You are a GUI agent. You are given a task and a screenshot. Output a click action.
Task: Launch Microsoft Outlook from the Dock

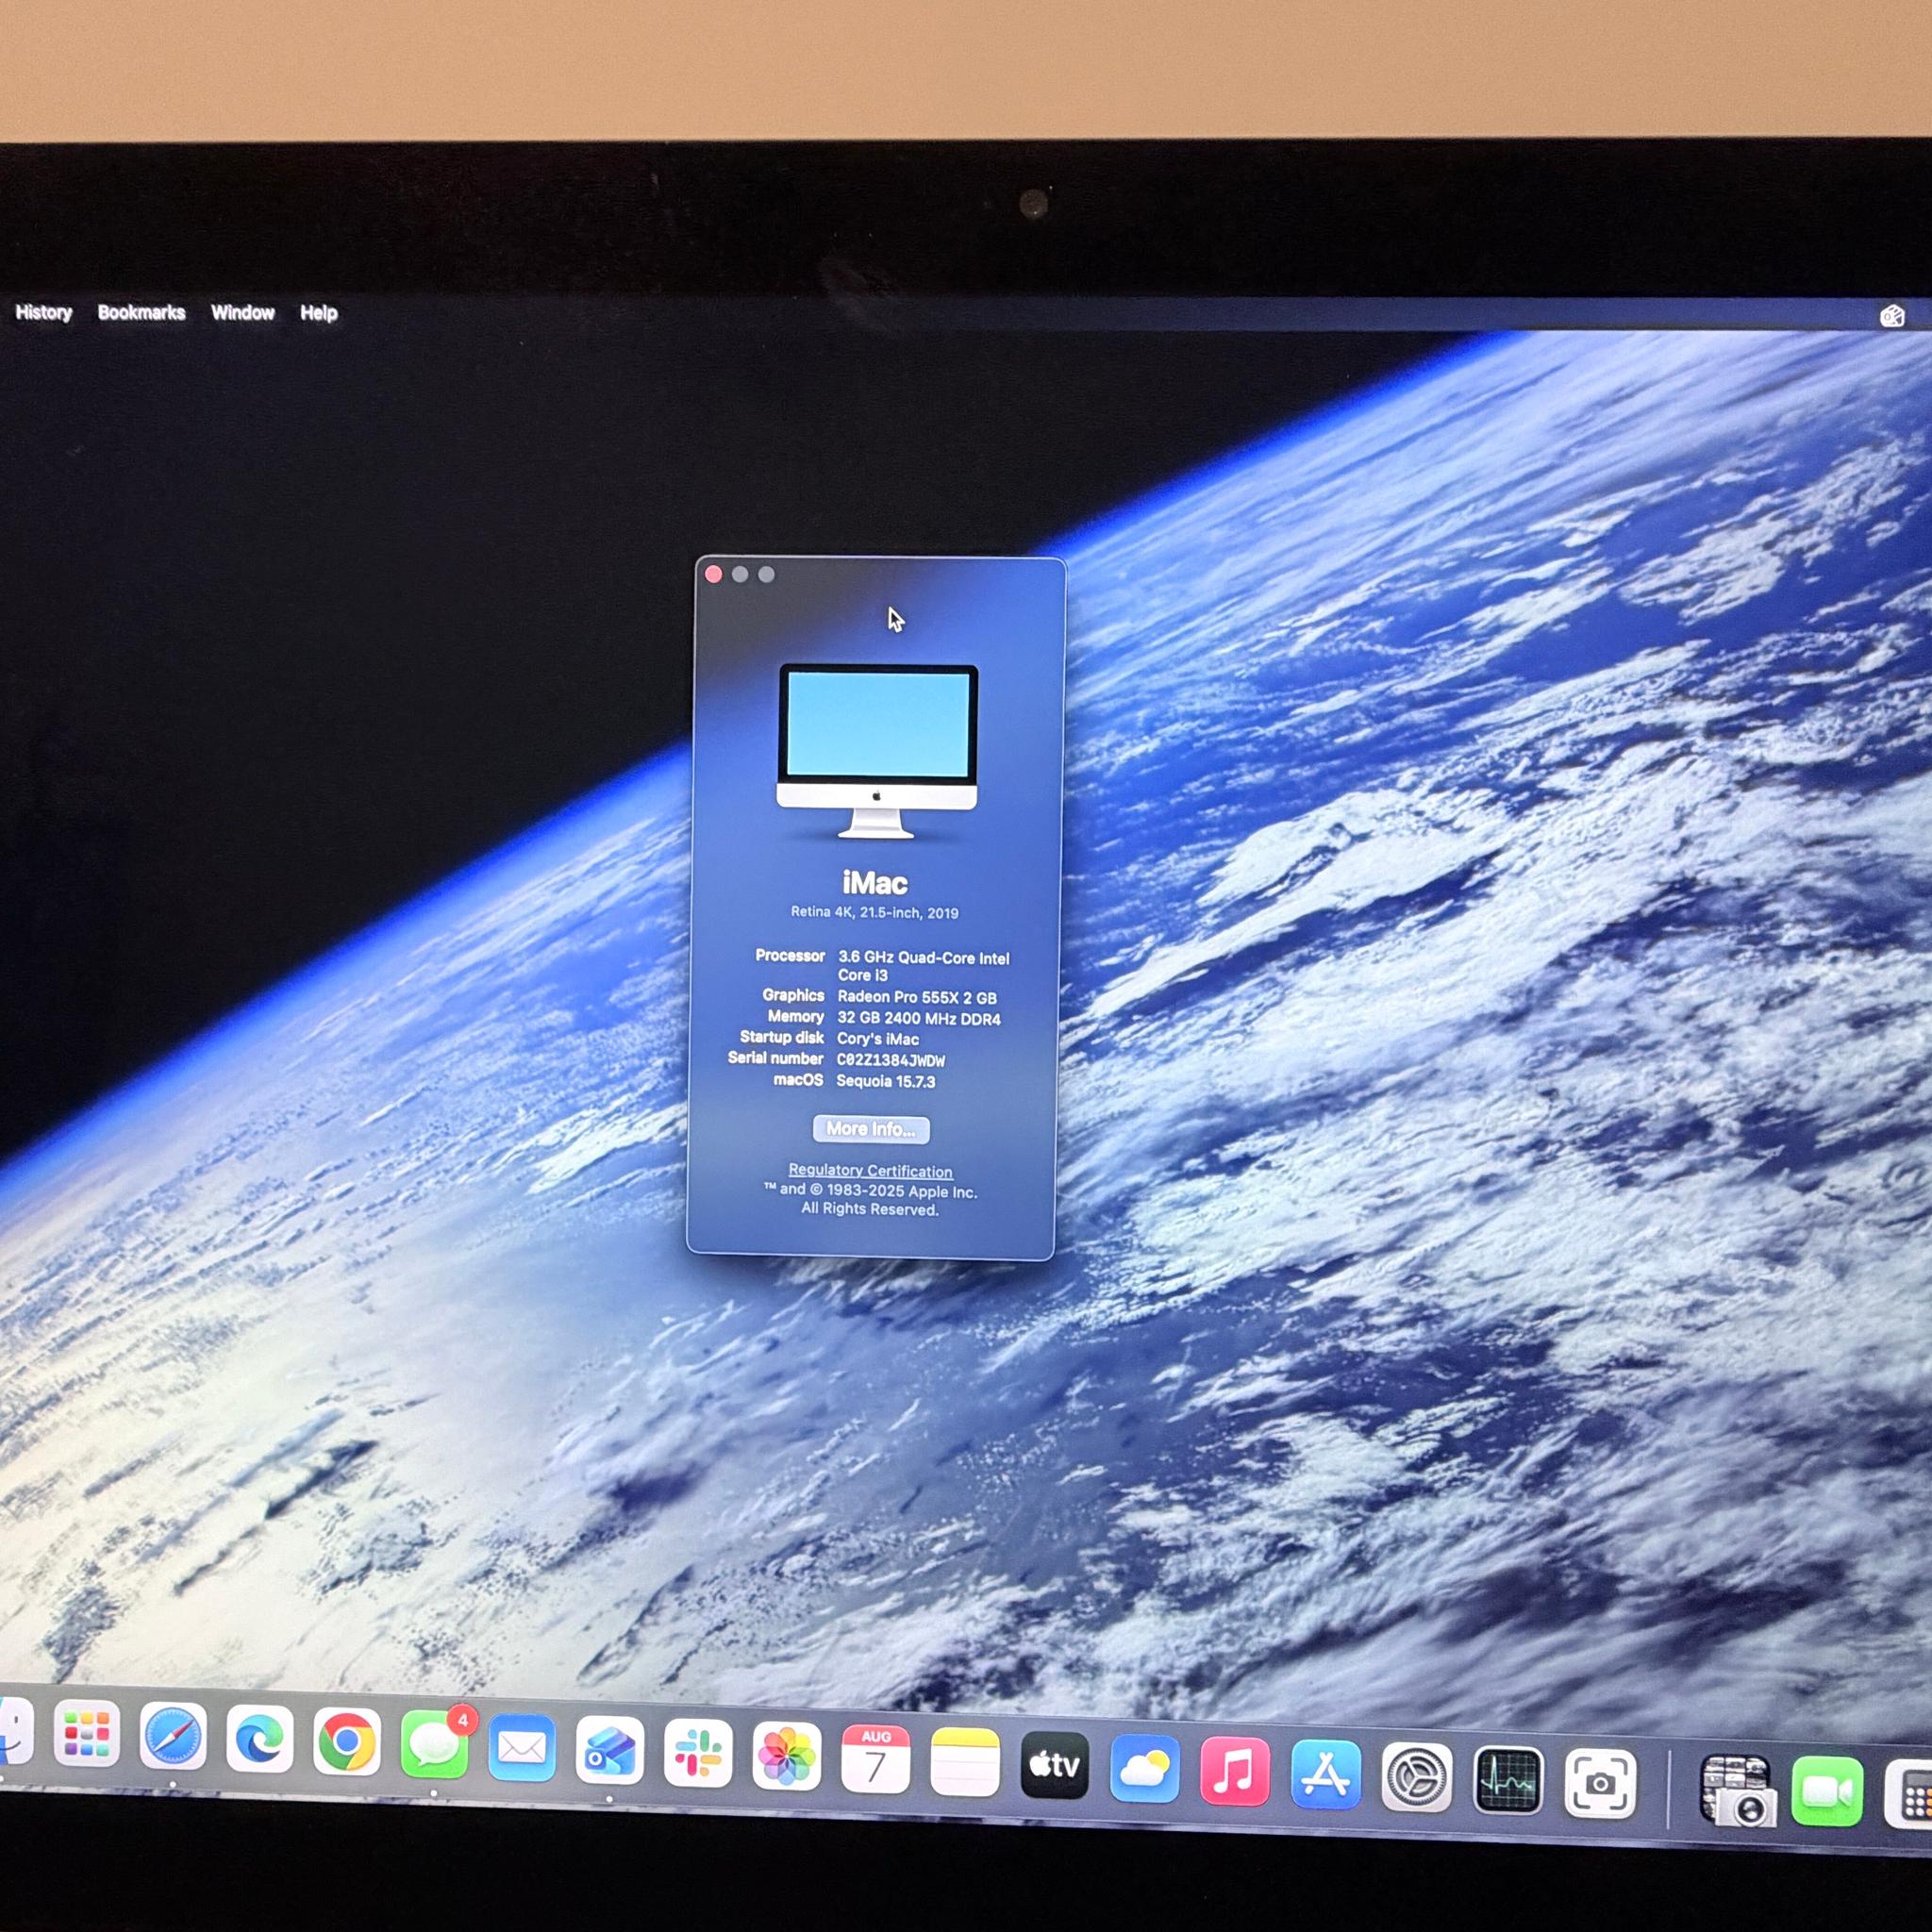610,1752
